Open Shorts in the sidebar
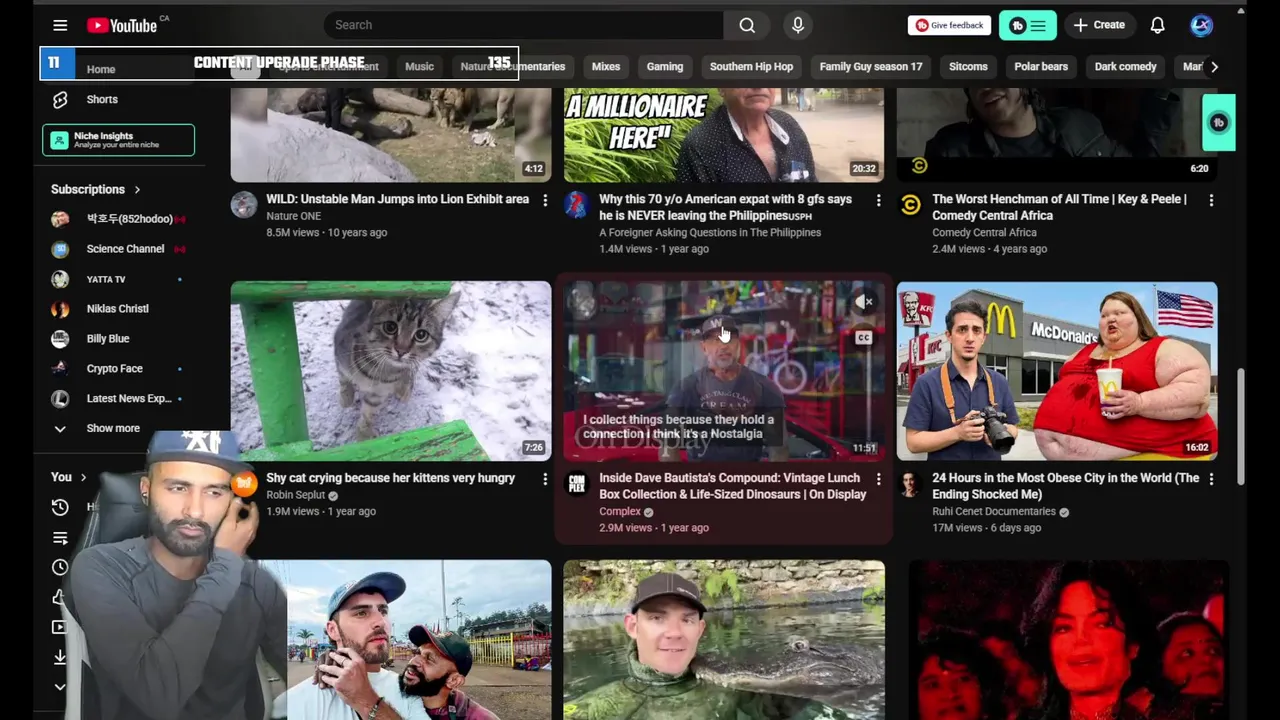 pos(102,99)
